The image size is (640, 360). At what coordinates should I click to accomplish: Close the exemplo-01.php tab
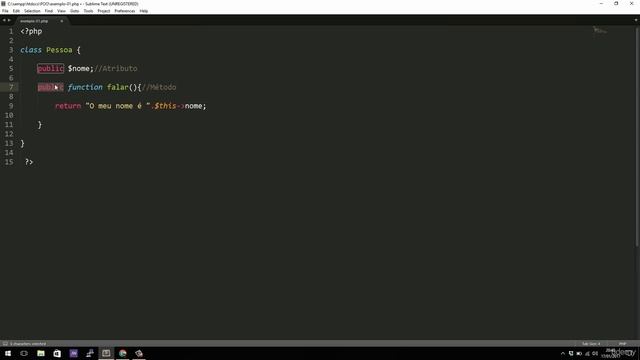(x=62, y=21)
